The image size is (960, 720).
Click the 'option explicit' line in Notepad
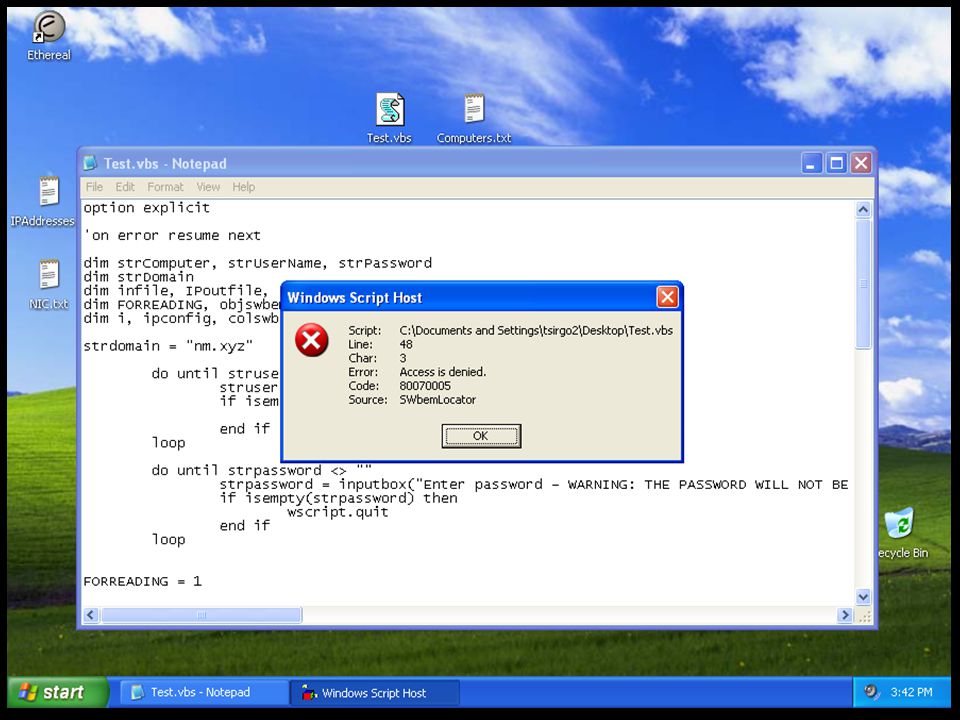pyautogui.click(x=147, y=208)
